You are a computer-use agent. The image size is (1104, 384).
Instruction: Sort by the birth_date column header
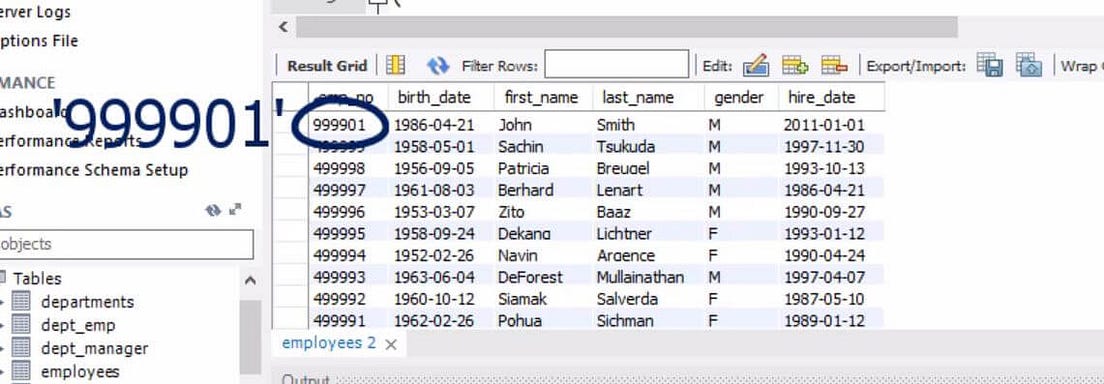point(441,97)
